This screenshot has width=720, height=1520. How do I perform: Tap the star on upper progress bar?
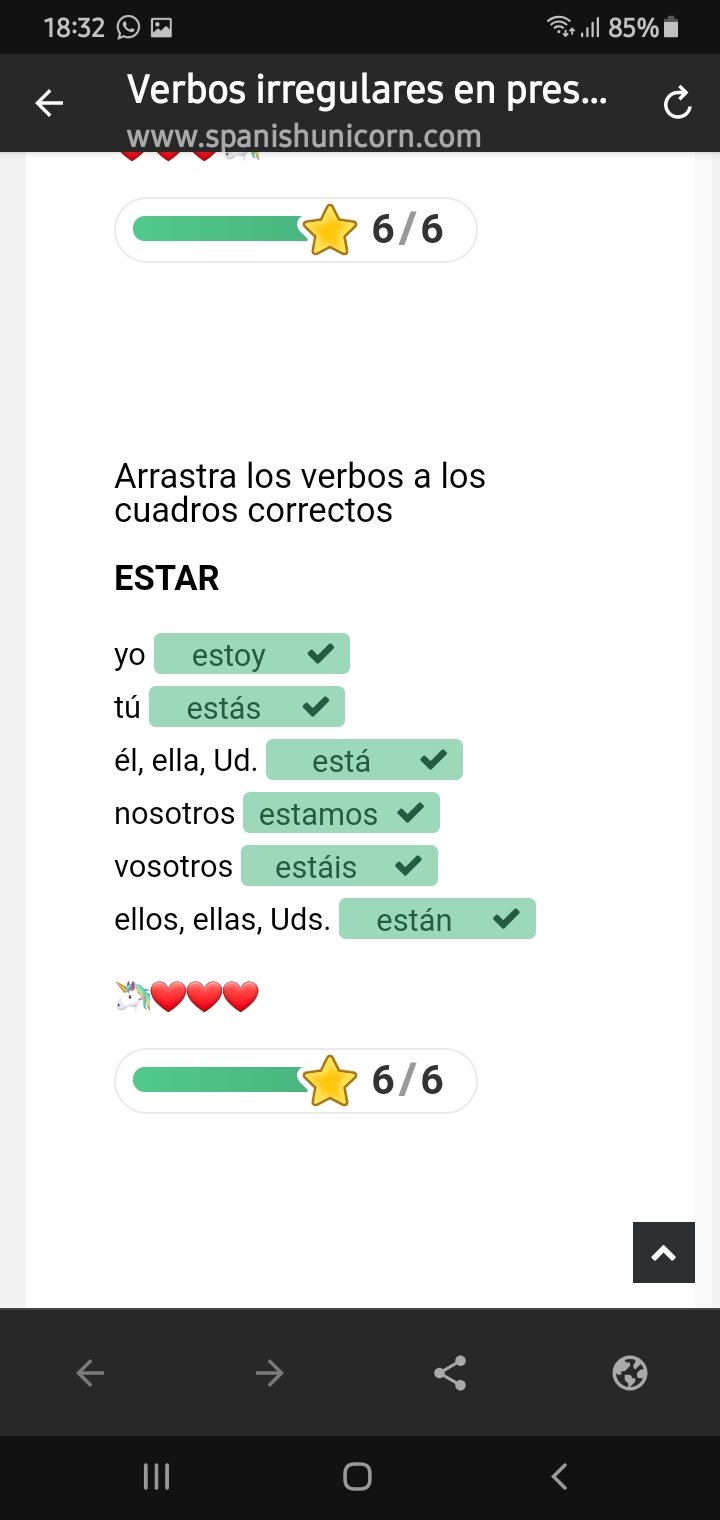point(329,231)
